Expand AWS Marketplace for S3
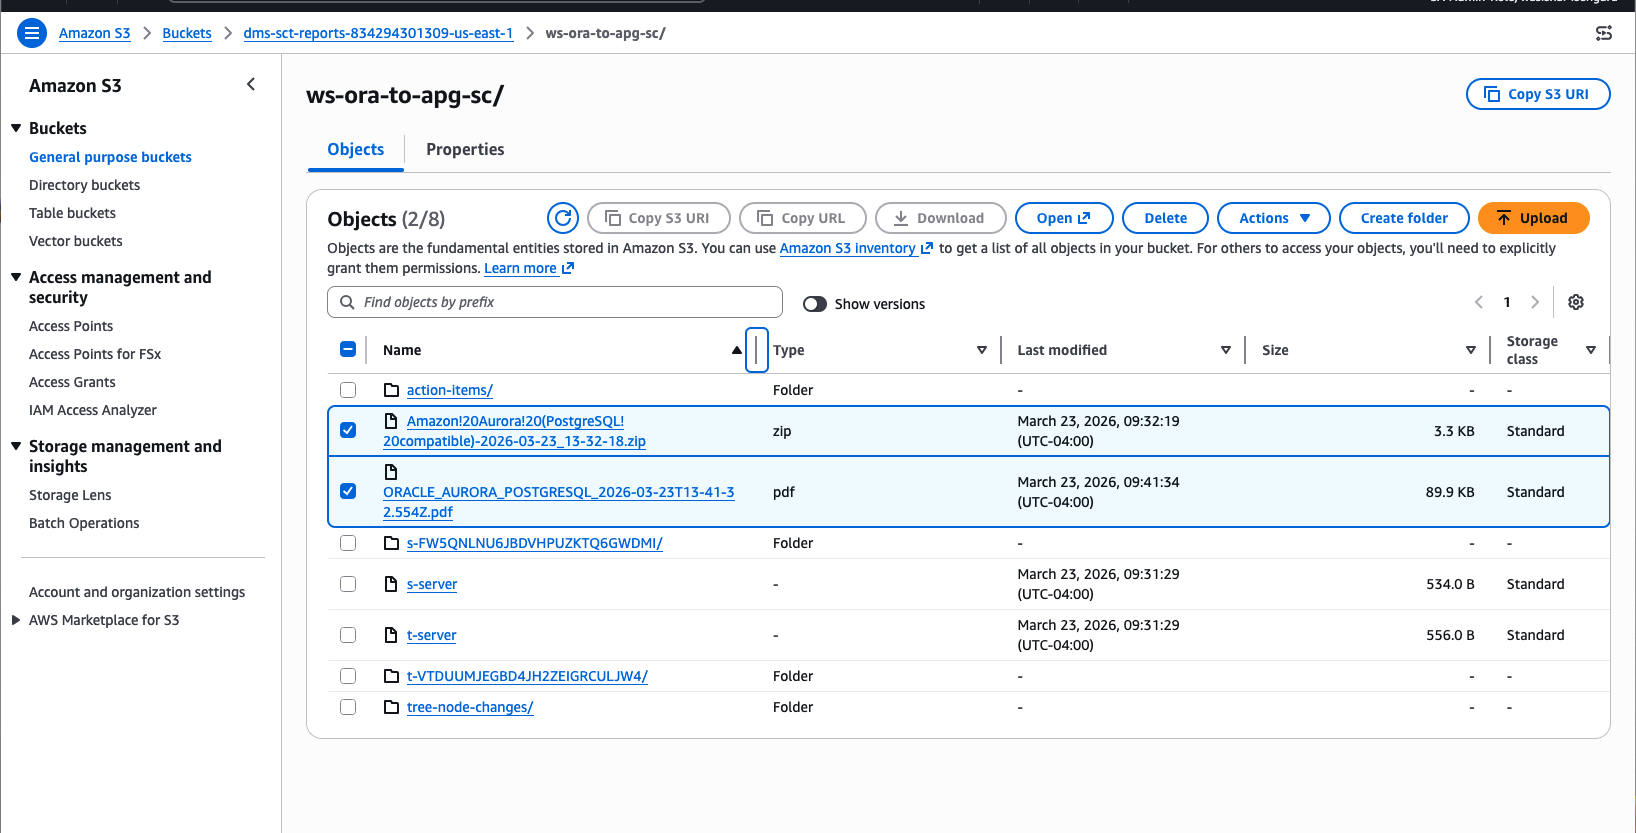The image size is (1636, 833). pos(16,620)
